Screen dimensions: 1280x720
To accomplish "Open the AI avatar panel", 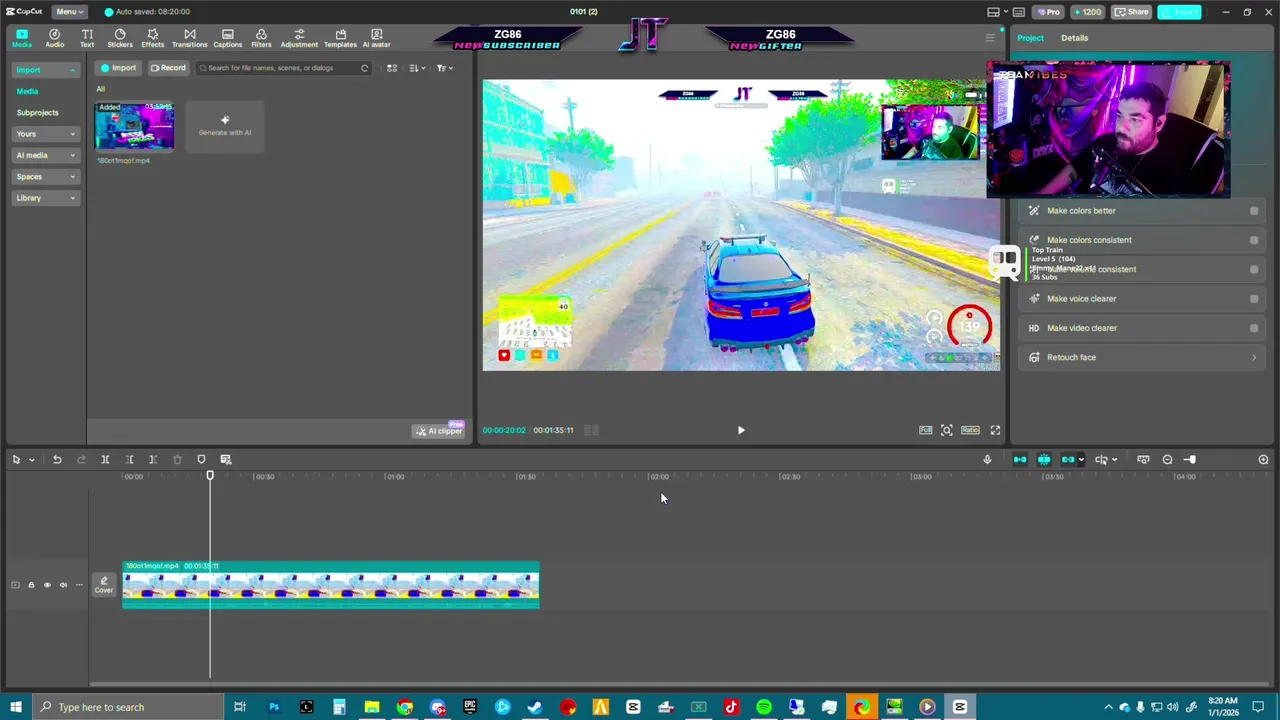I will point(376,38).
